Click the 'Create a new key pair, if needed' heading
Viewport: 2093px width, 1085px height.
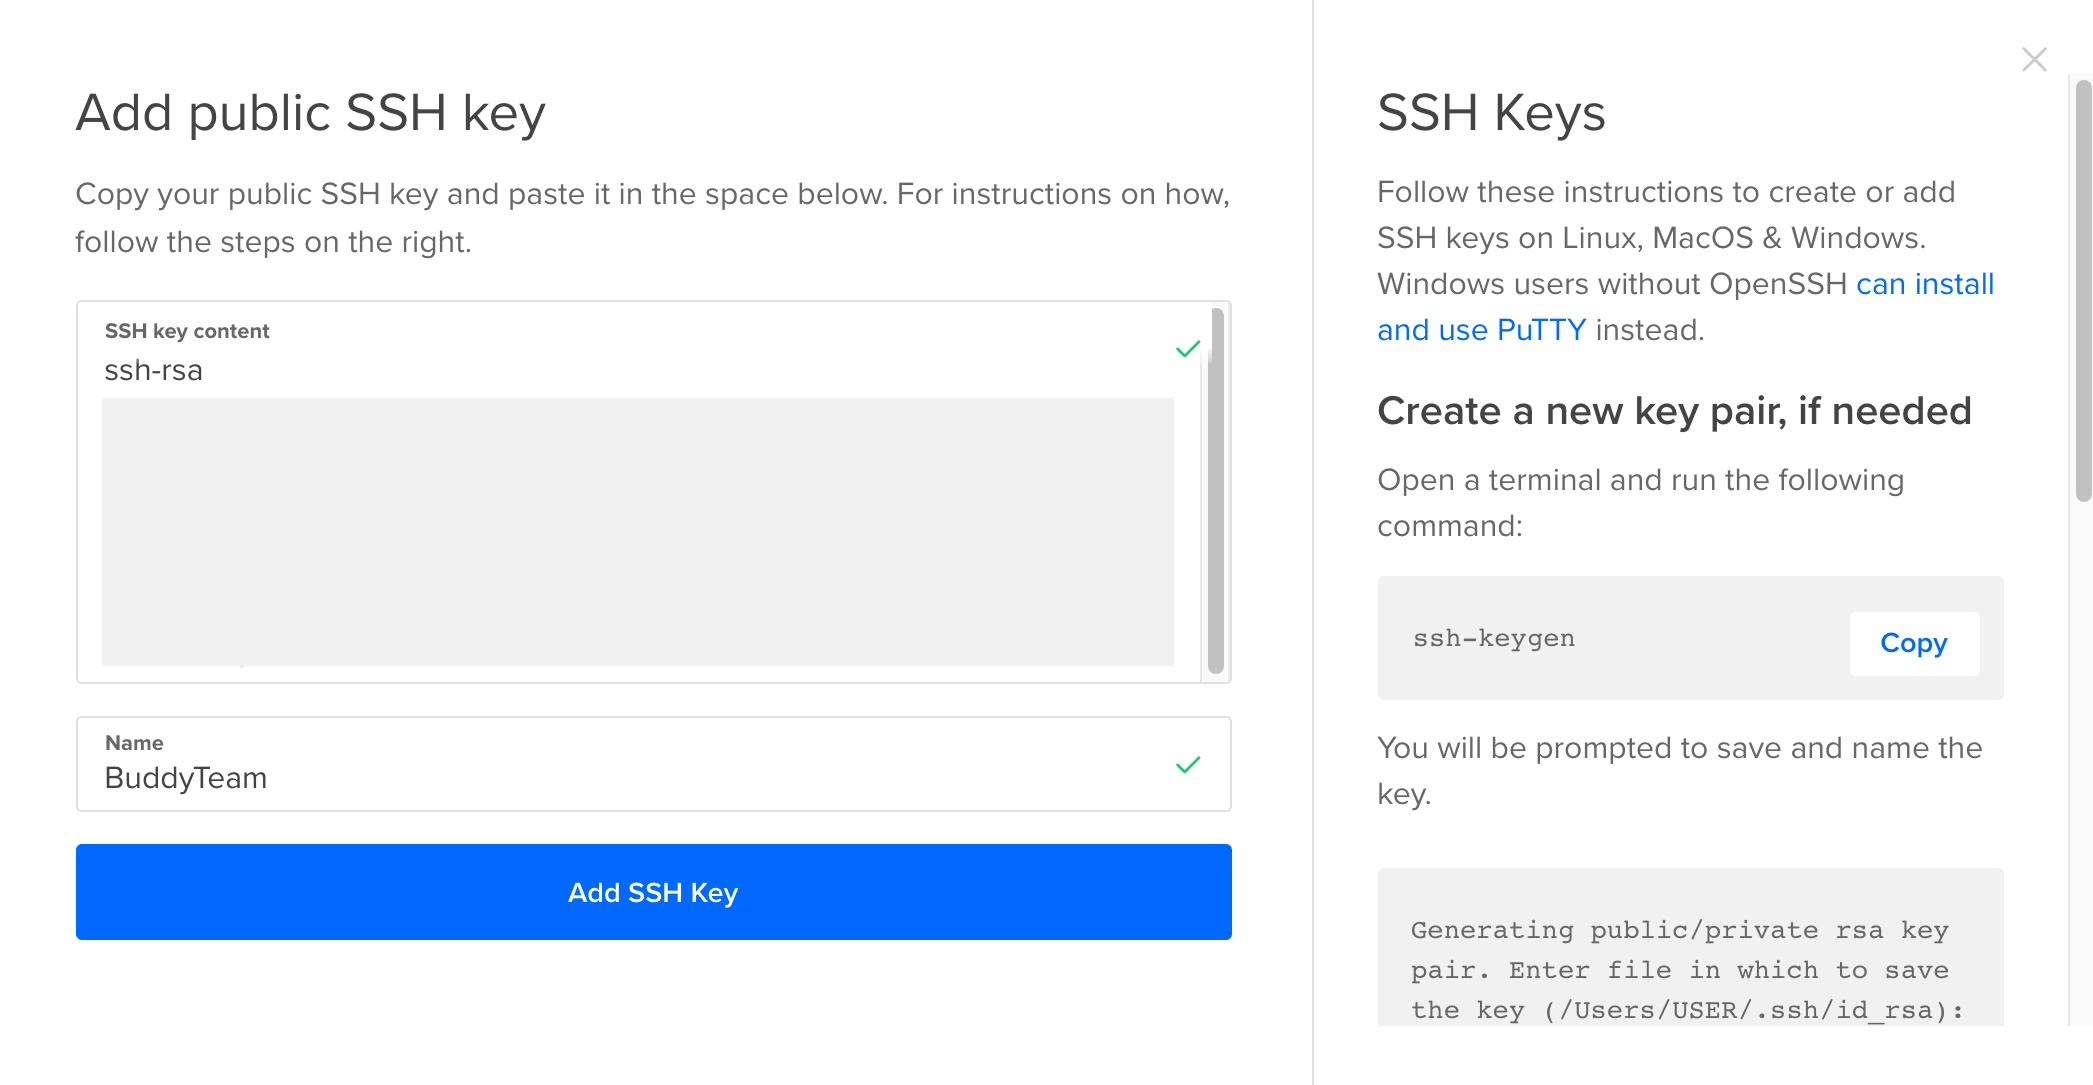[1674, 411]
